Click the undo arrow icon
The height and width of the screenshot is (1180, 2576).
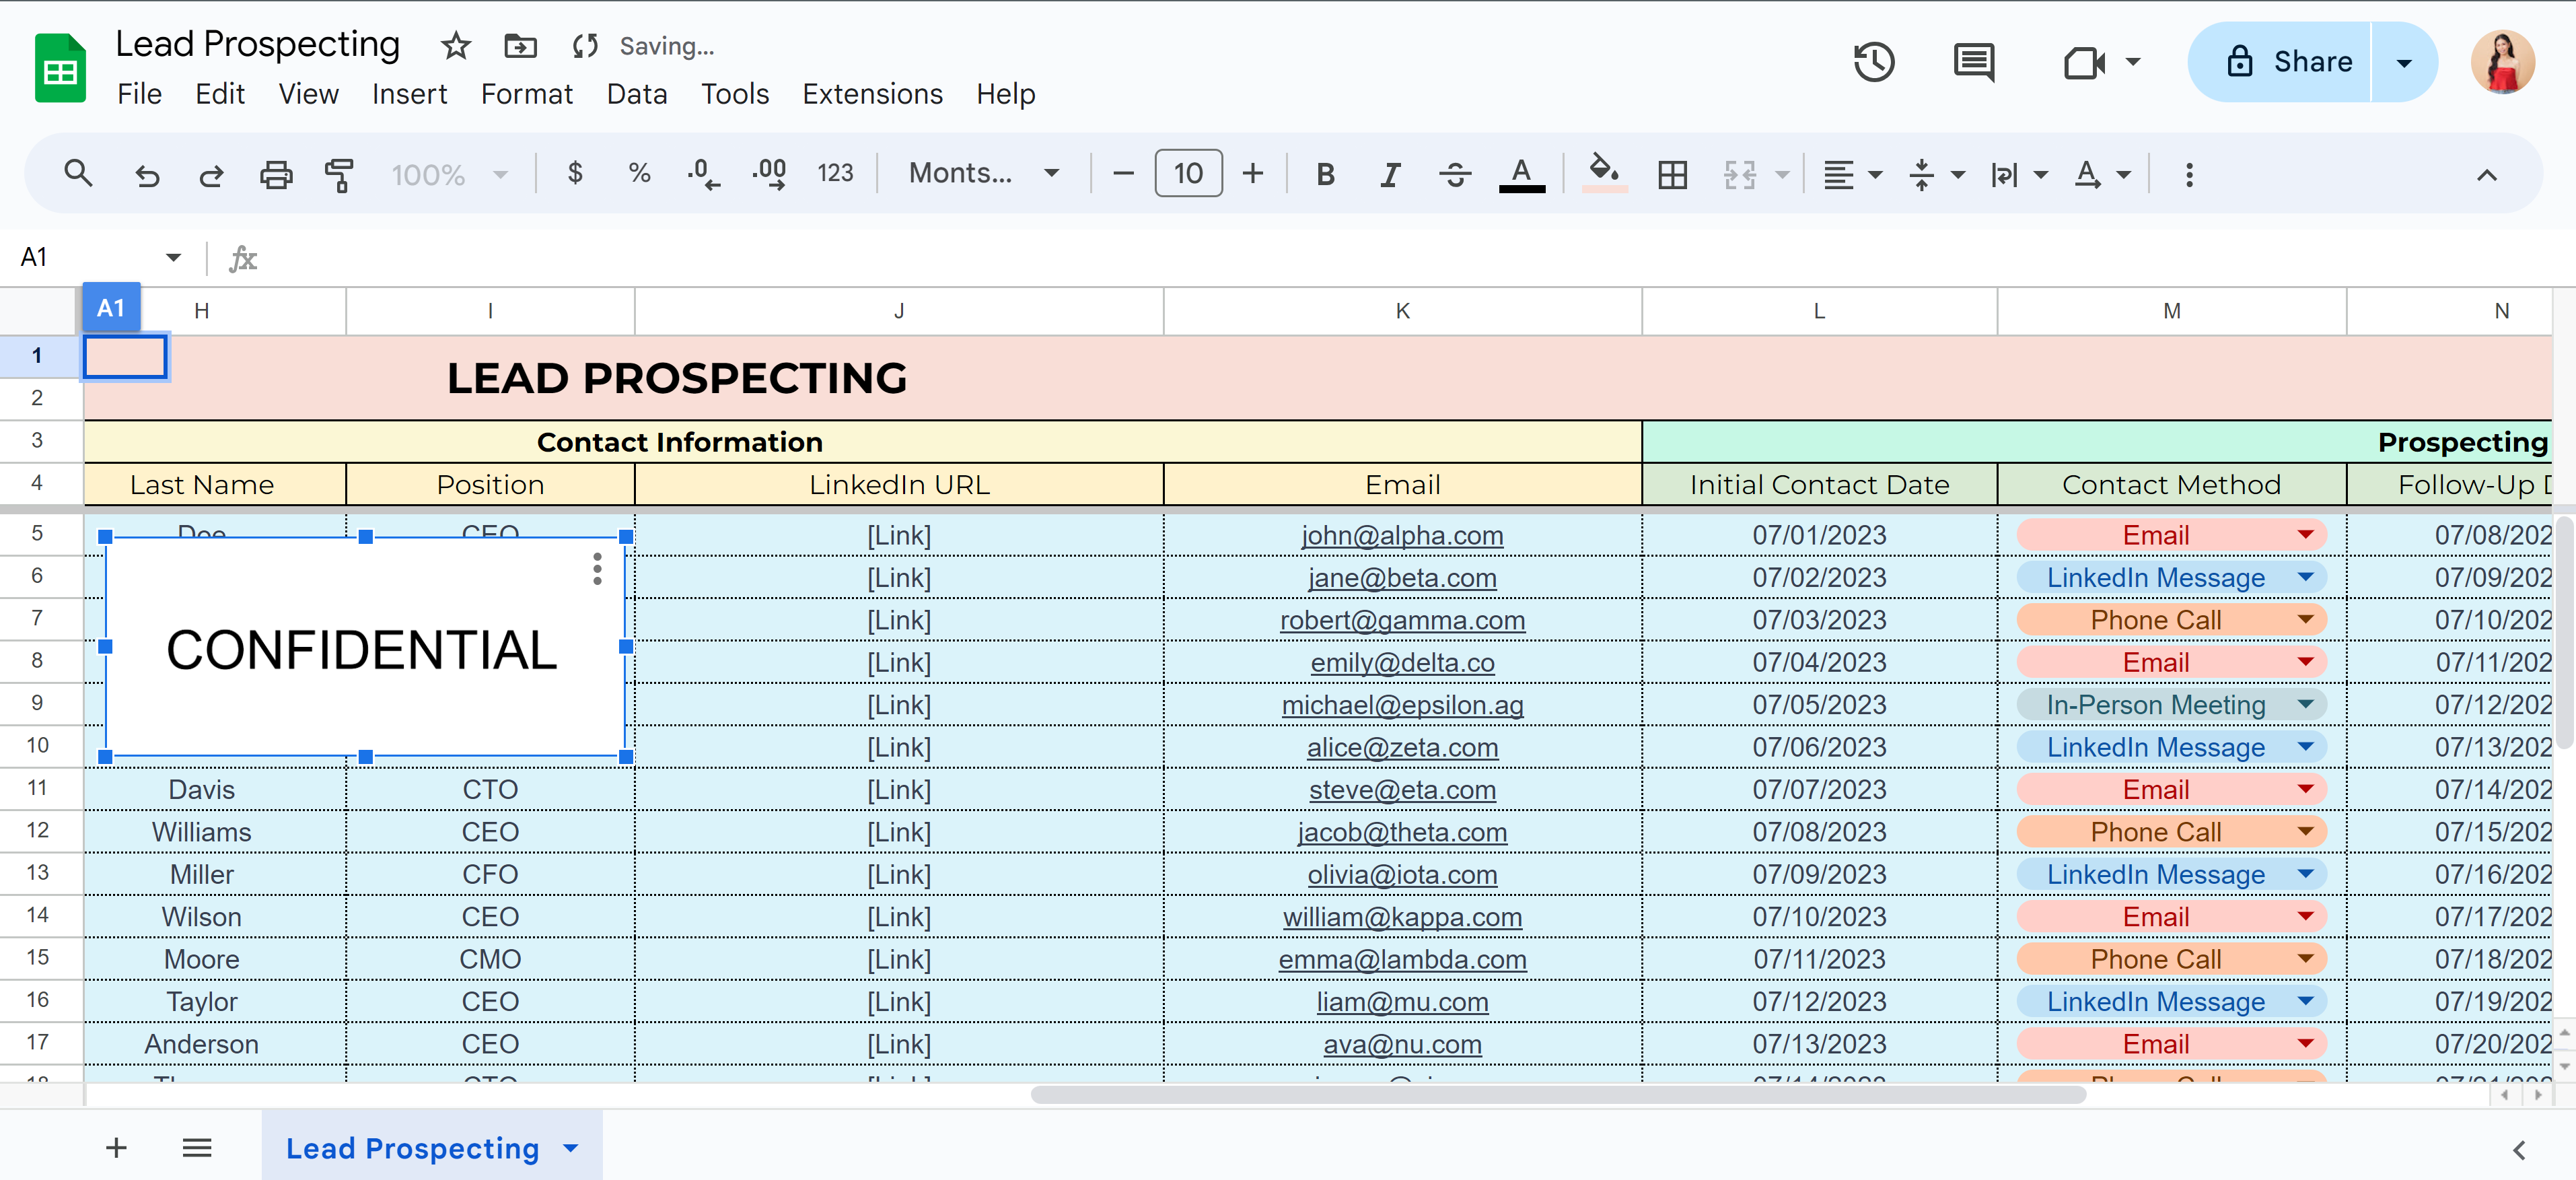point(147,175)
